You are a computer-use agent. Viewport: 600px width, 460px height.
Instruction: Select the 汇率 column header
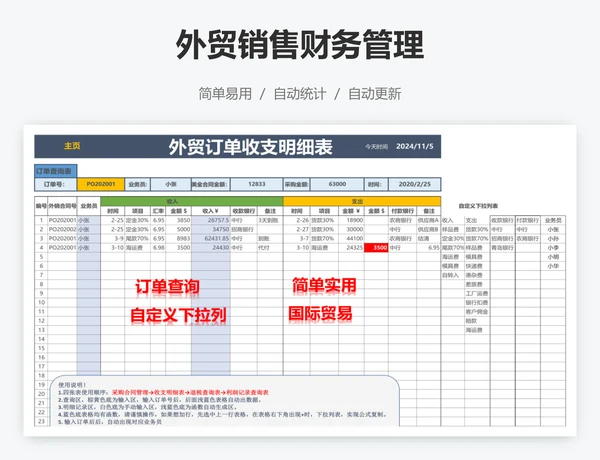(158, 211)
